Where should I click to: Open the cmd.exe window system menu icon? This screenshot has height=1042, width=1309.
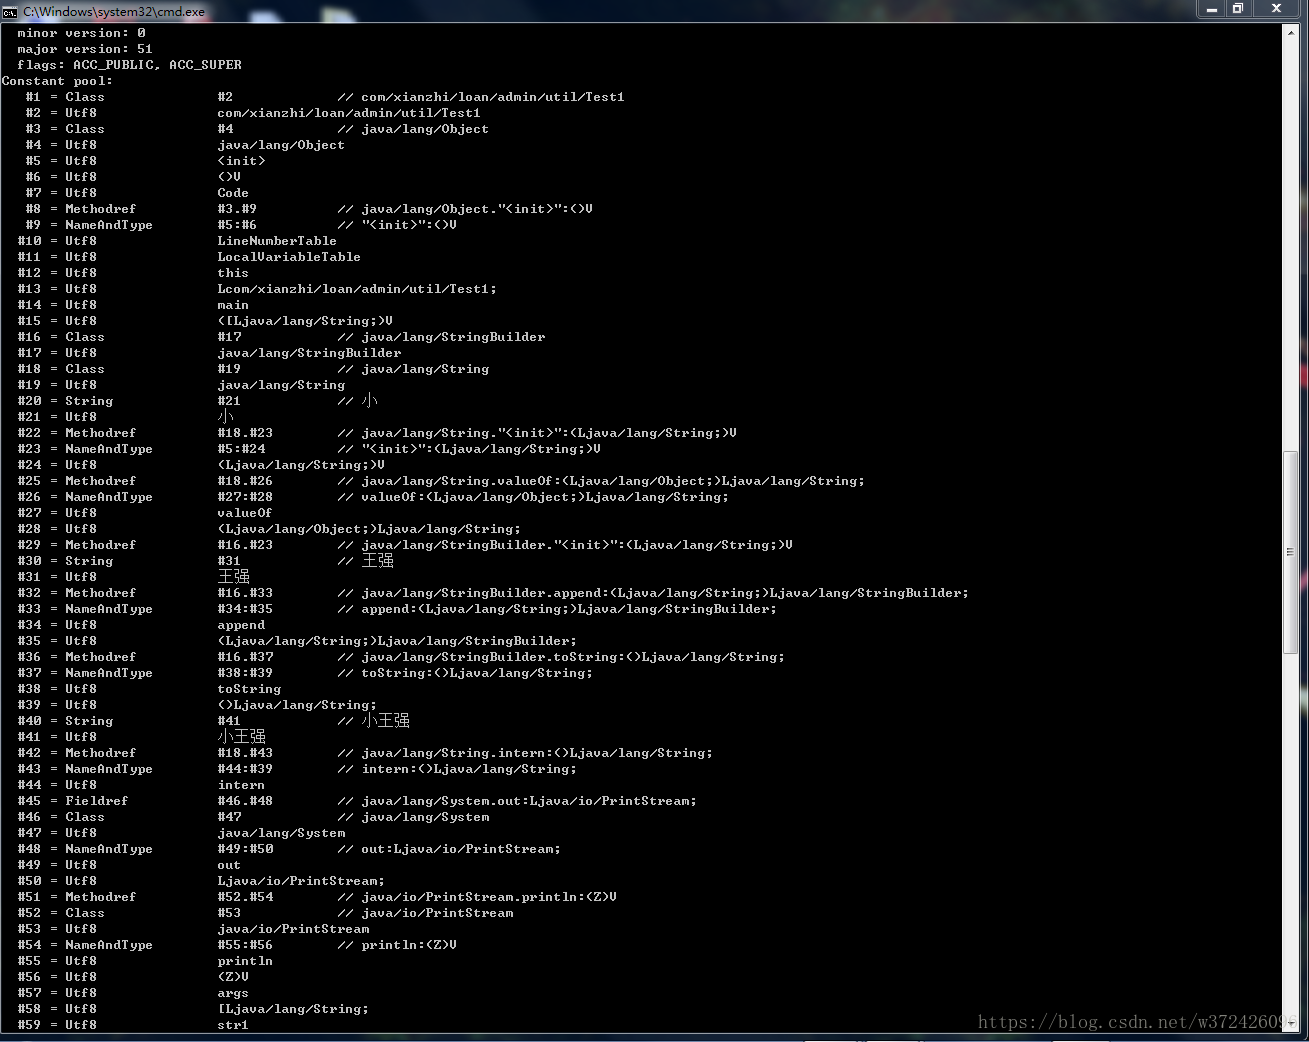[x=10, y=11]
